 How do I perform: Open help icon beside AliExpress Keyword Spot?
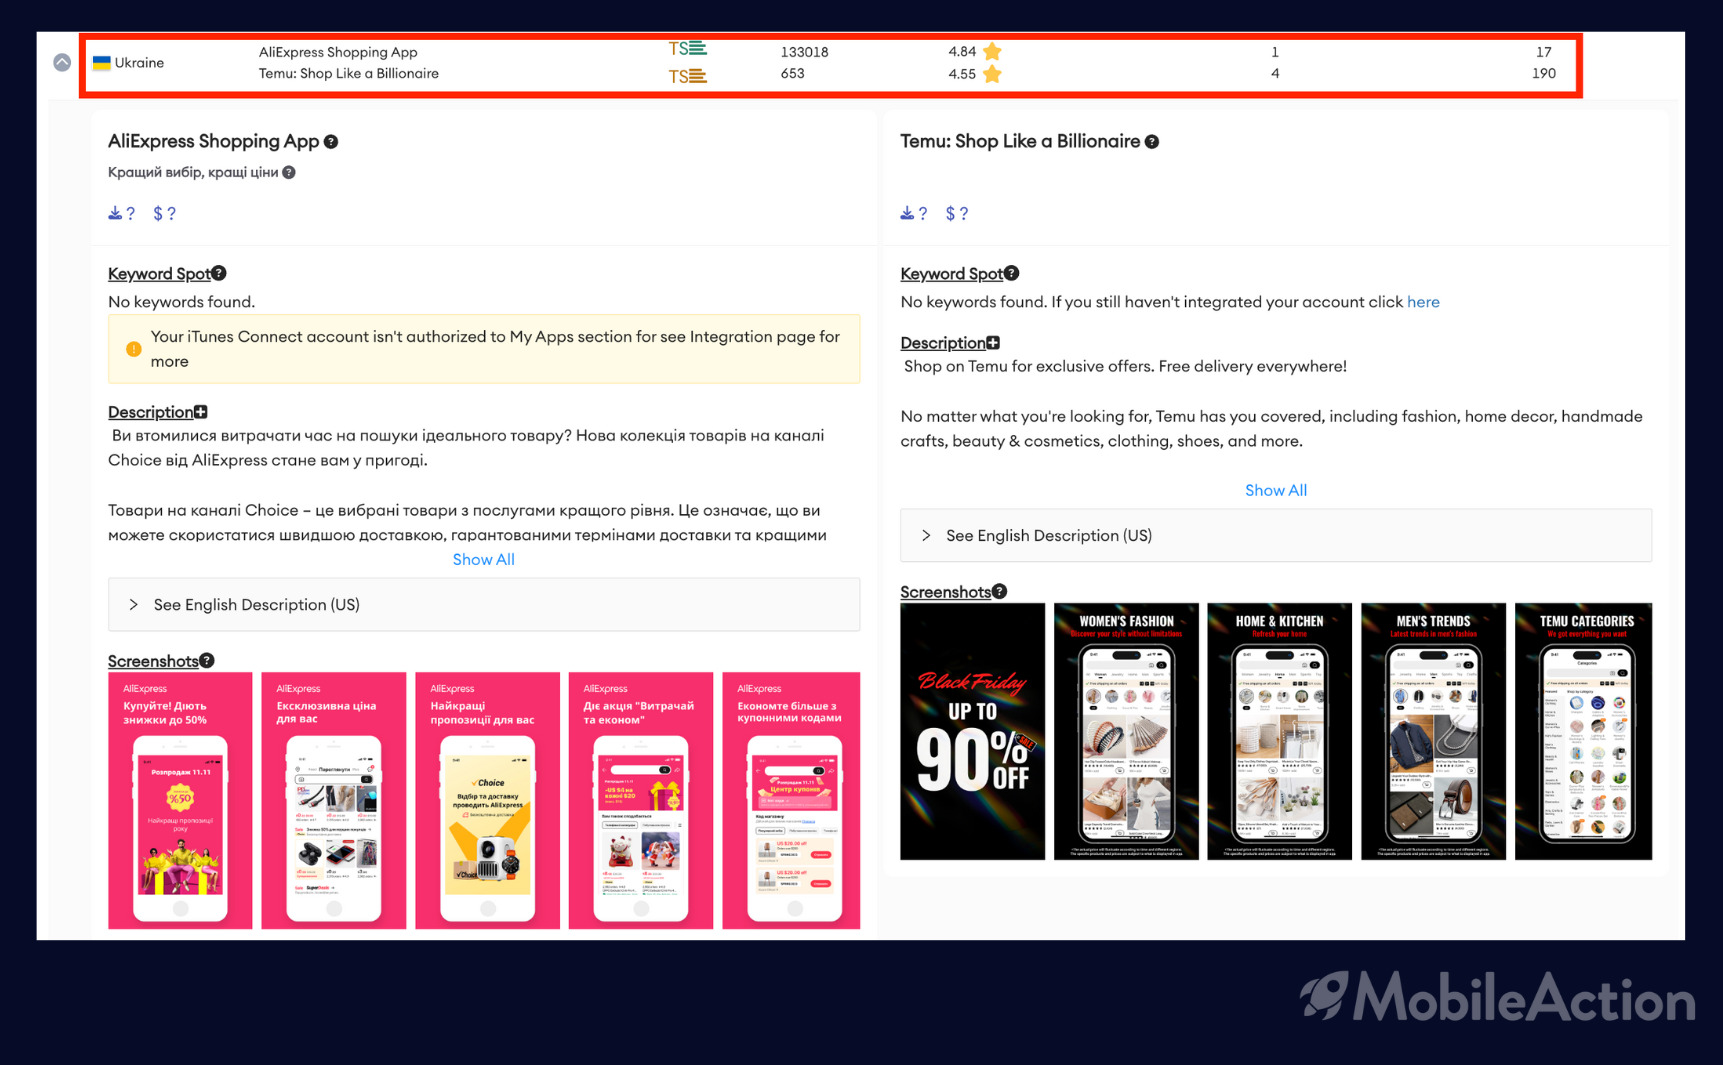(219, 273)
